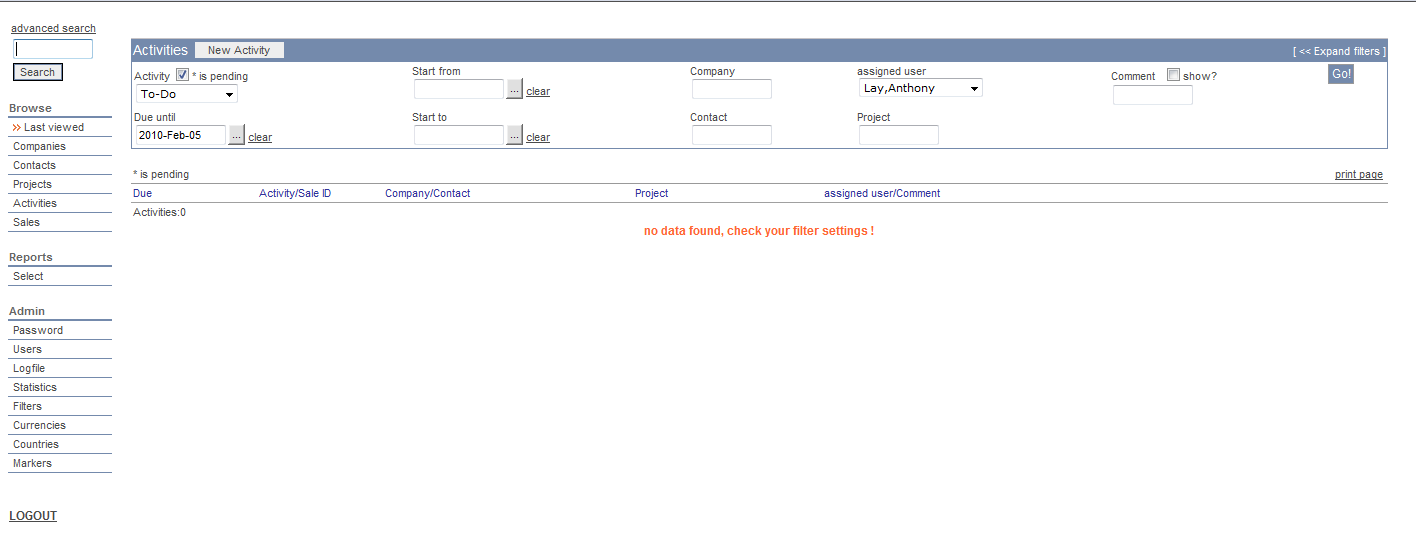Open the advanced search link
1416x542 pixels.
point(53,28)
